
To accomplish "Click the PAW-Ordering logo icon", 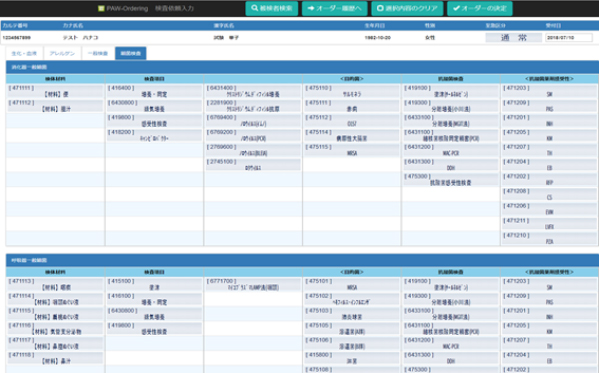I will [x=101, y=8].
